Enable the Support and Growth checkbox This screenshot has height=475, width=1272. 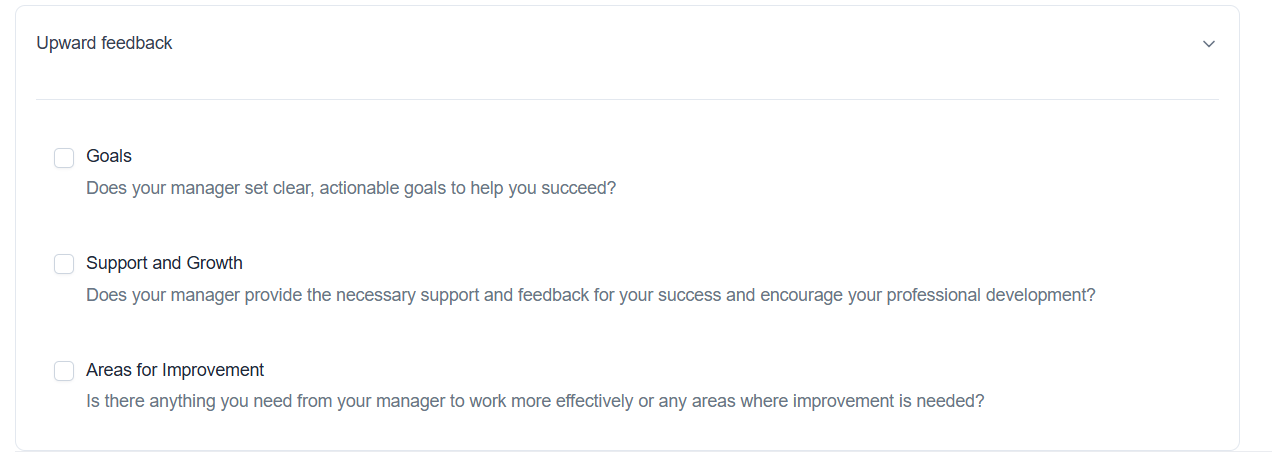tap(64, 264)
